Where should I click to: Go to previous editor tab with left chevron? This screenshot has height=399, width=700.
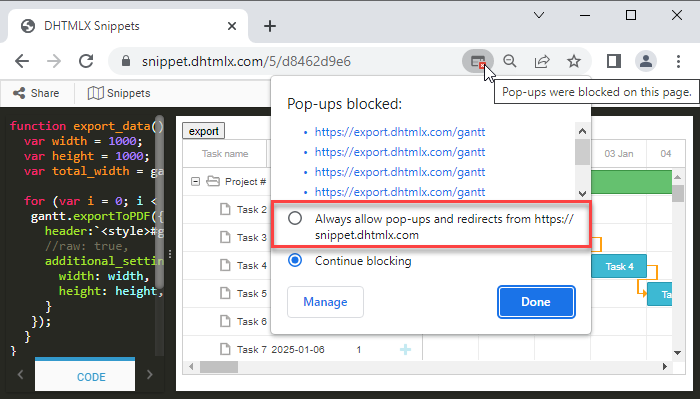20,375
